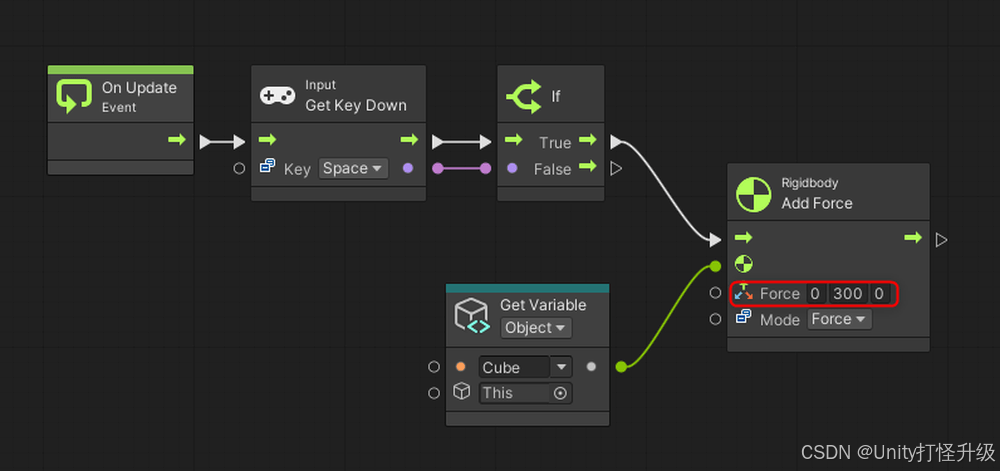The width and height of the screenshot is (1000, 471).
Task: Click the Force Z field showing 0
Action: tap(879, 293)
